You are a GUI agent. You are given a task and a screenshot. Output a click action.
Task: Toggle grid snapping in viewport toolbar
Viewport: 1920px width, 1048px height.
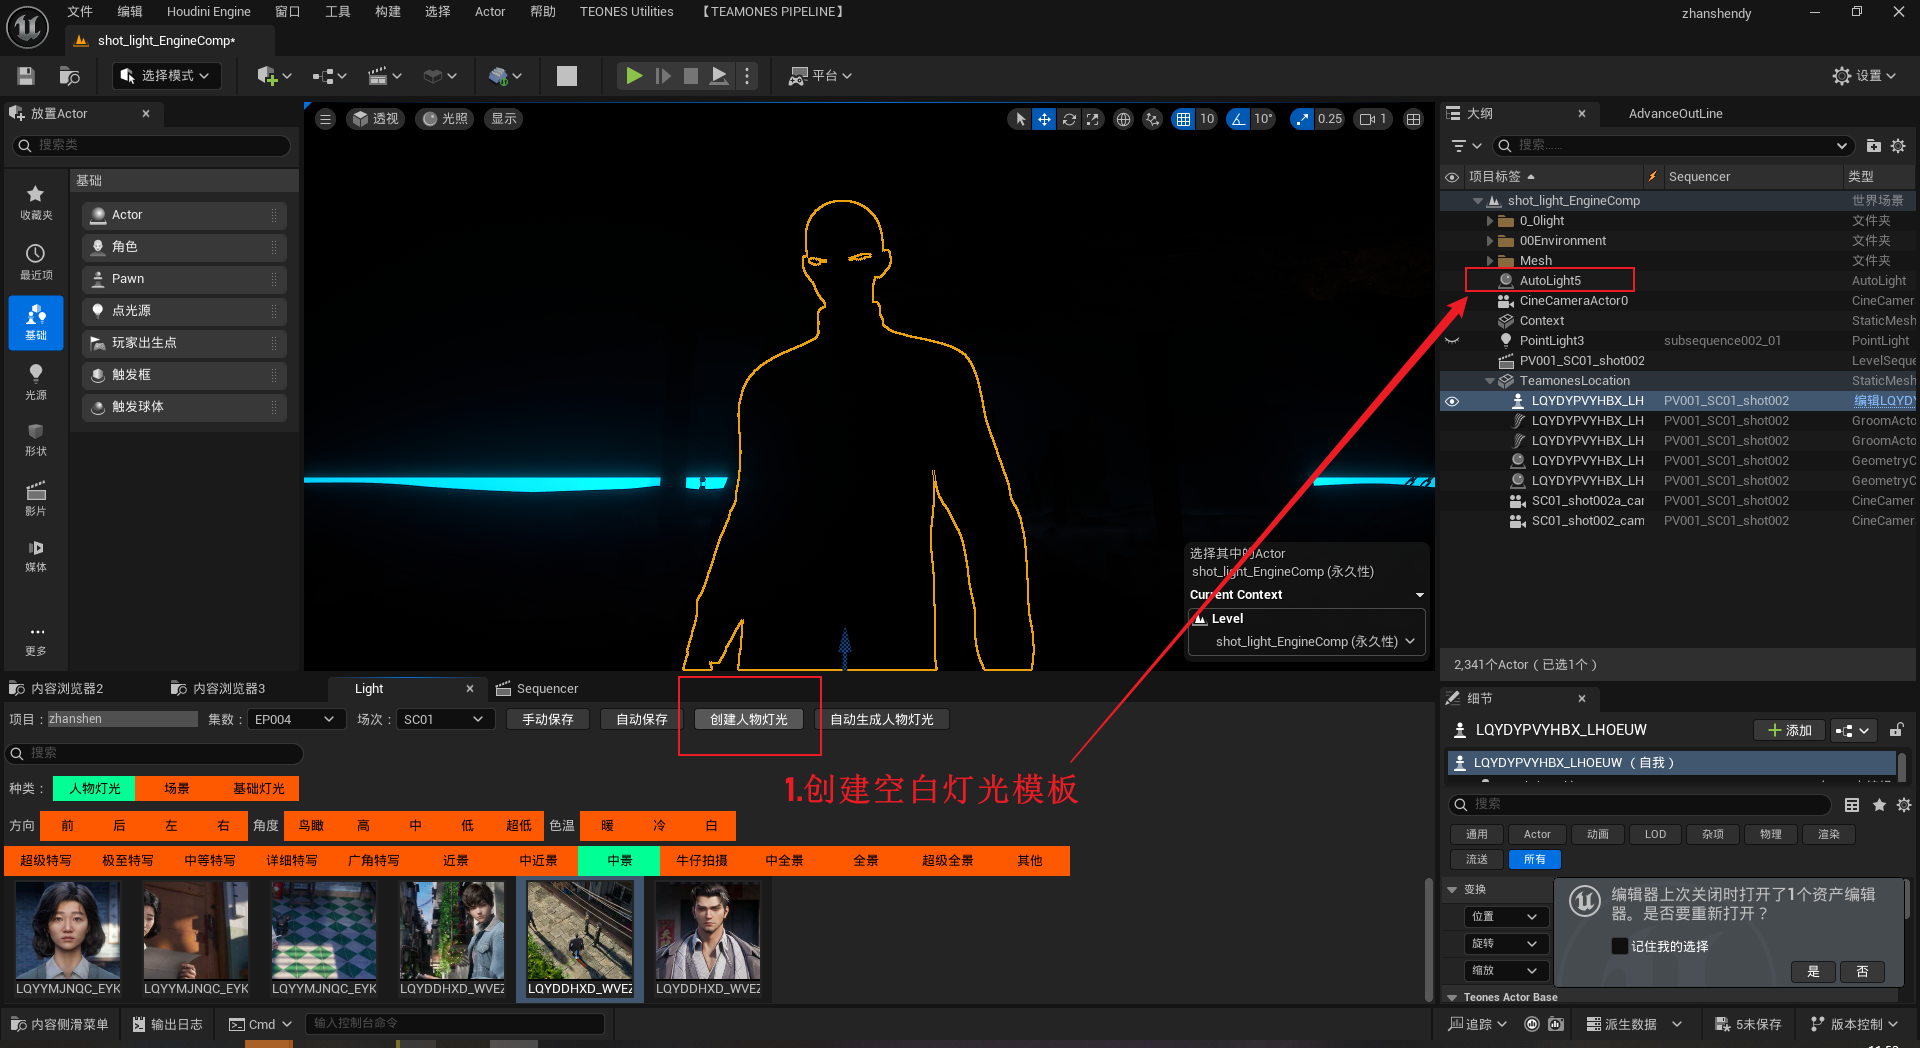pos(1183,119)
